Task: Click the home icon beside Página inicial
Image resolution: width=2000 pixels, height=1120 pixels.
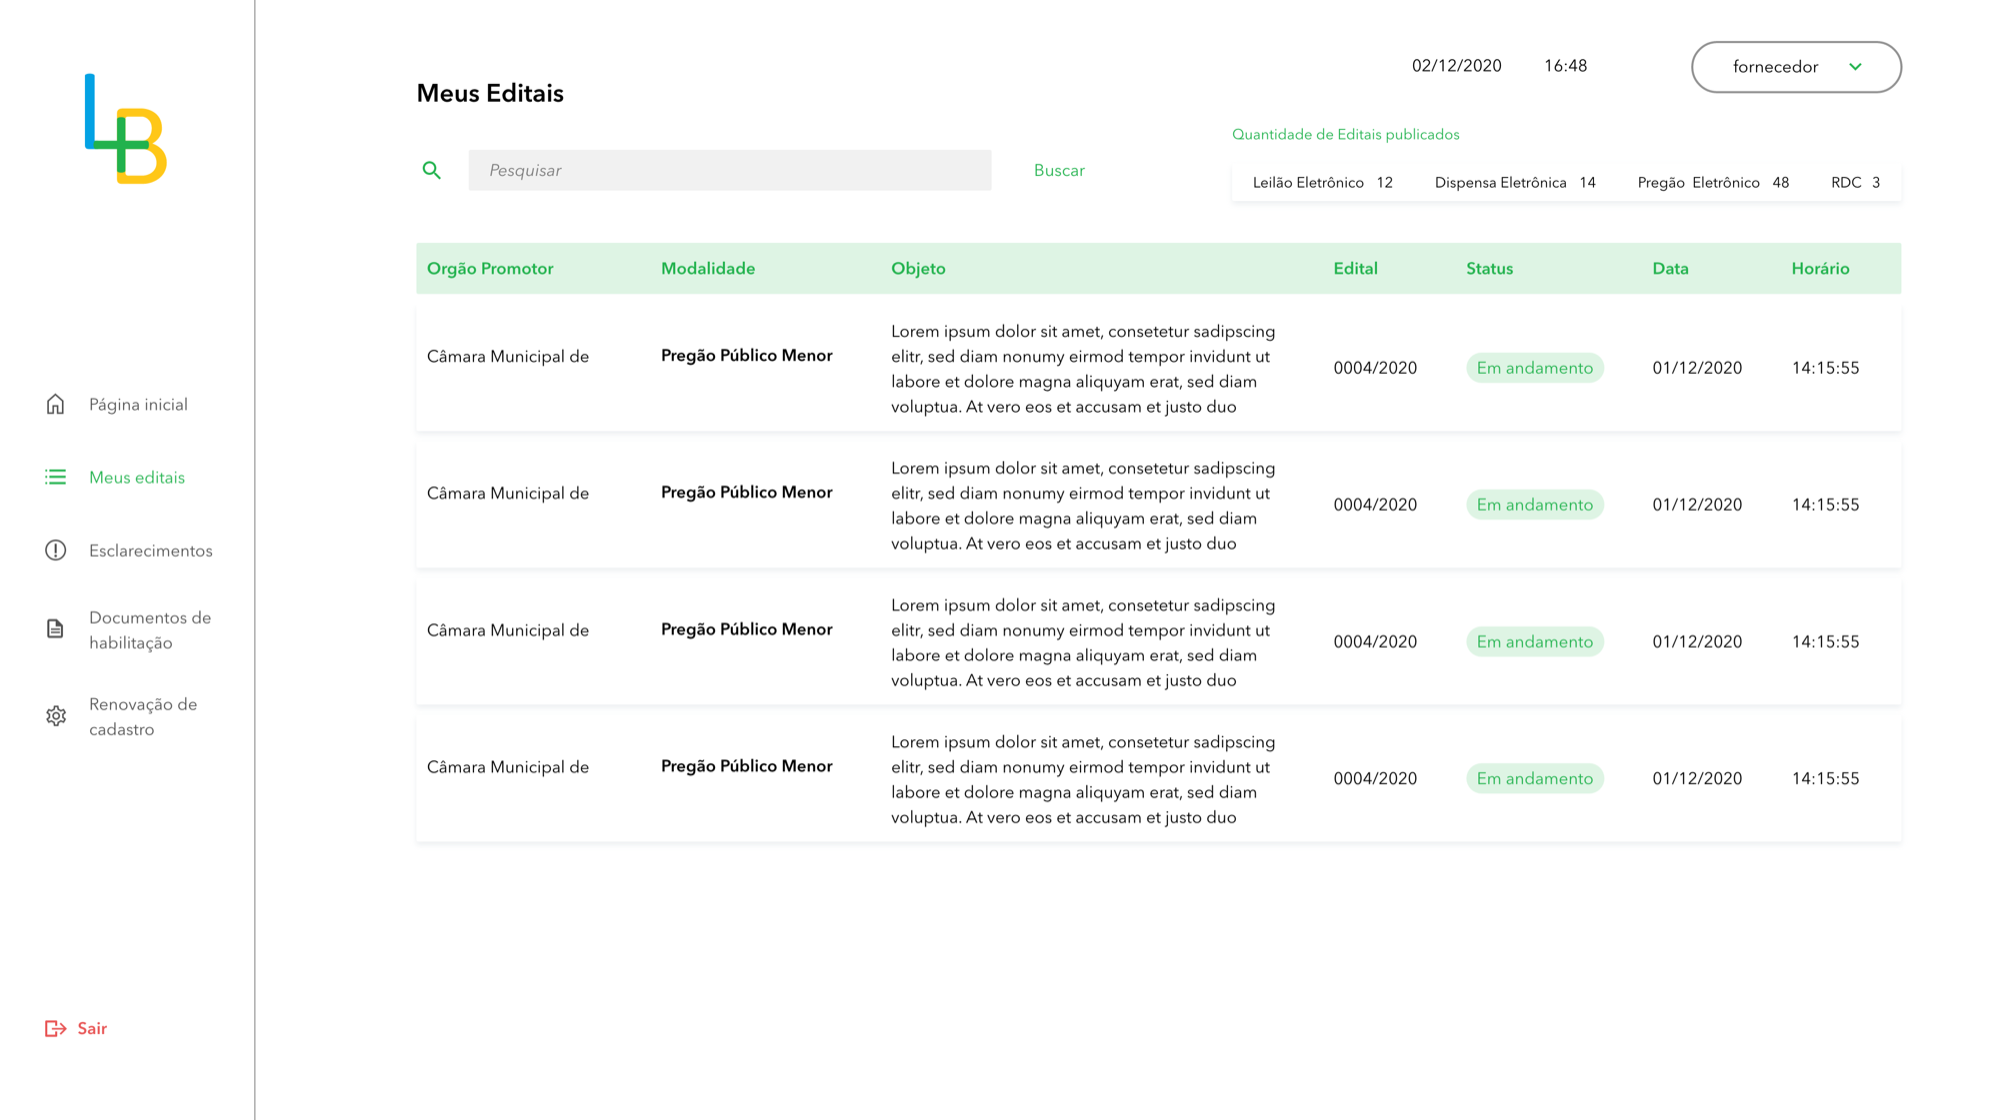Action: [x=55, y=404]
